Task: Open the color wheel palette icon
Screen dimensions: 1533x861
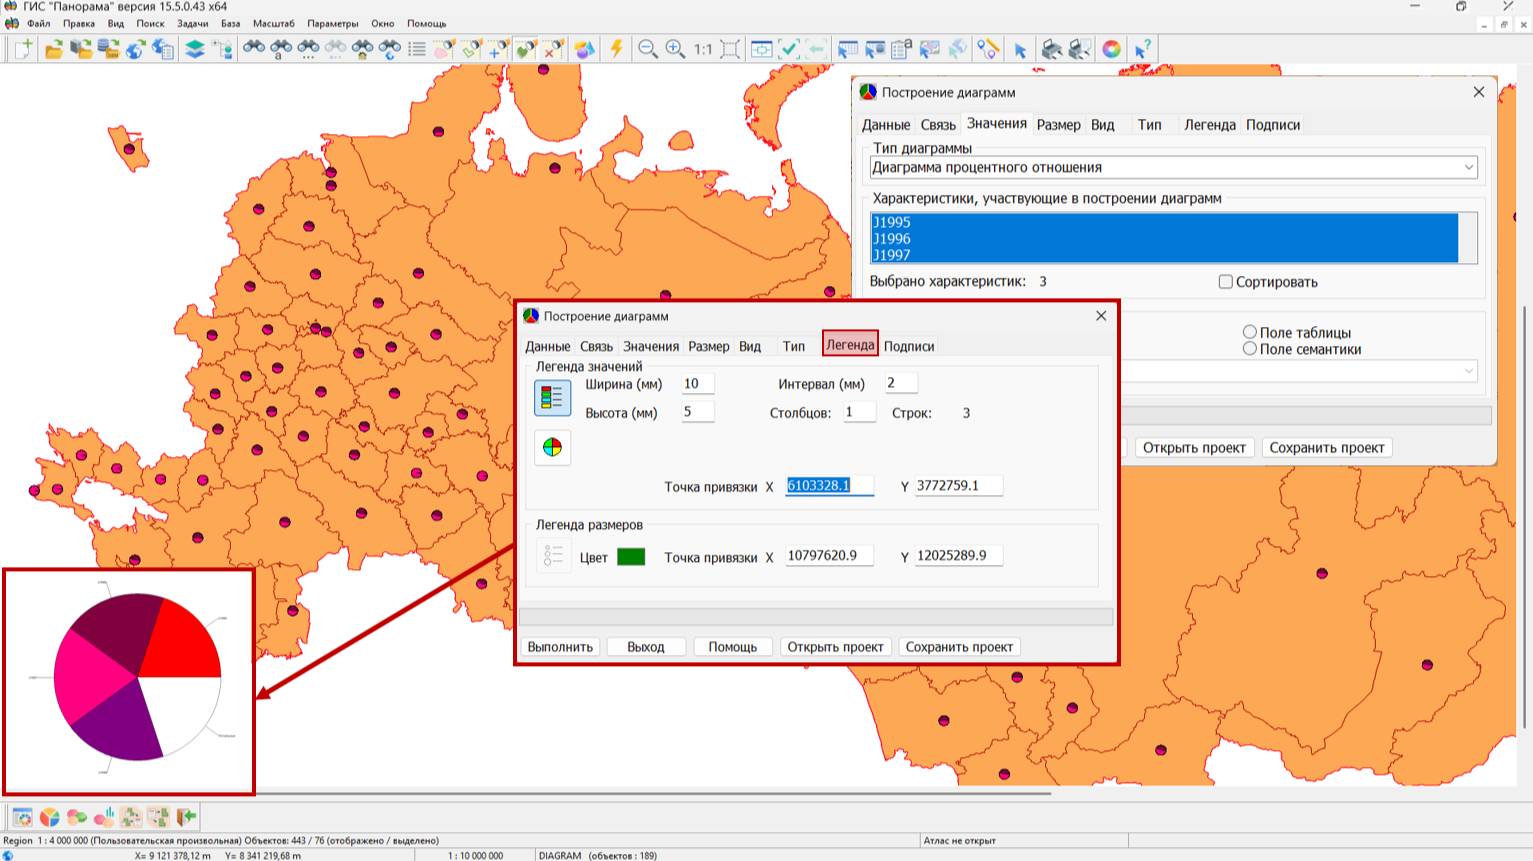Action: (1111, 49)
